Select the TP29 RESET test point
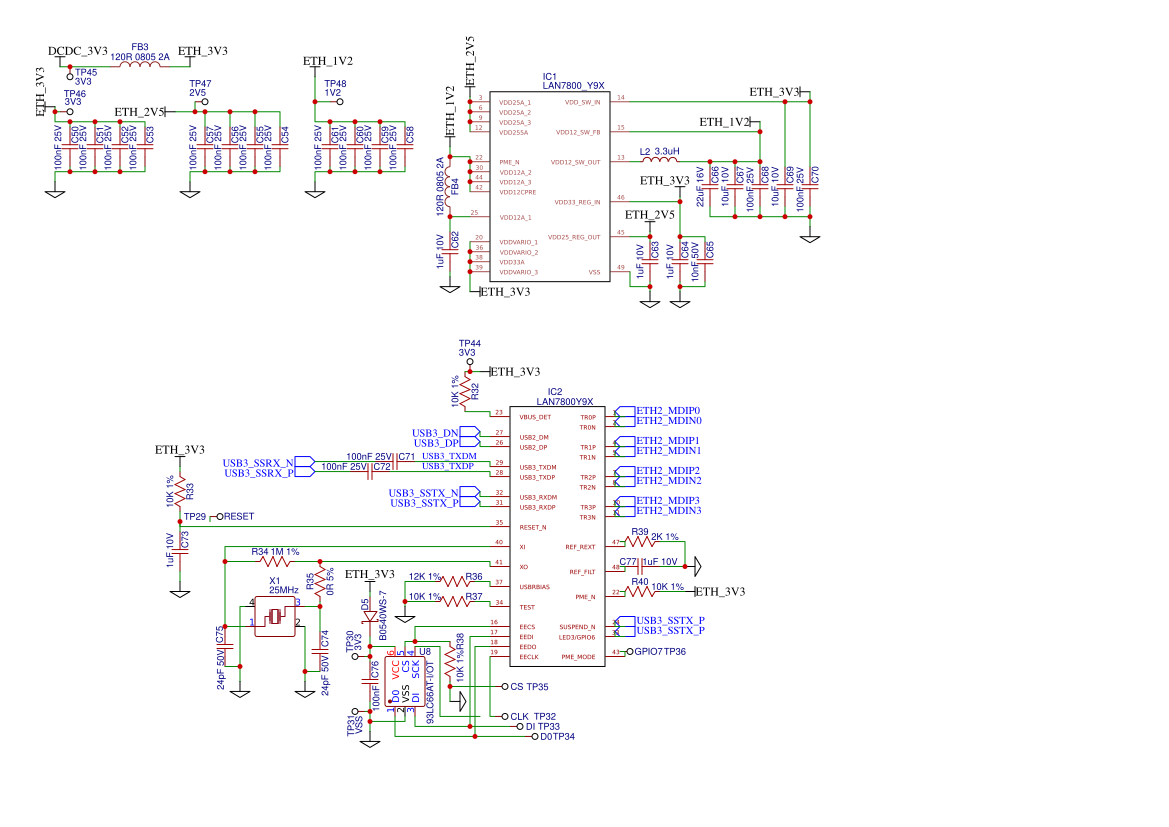This screenshot has height=827, width=1169. (220, 517)
